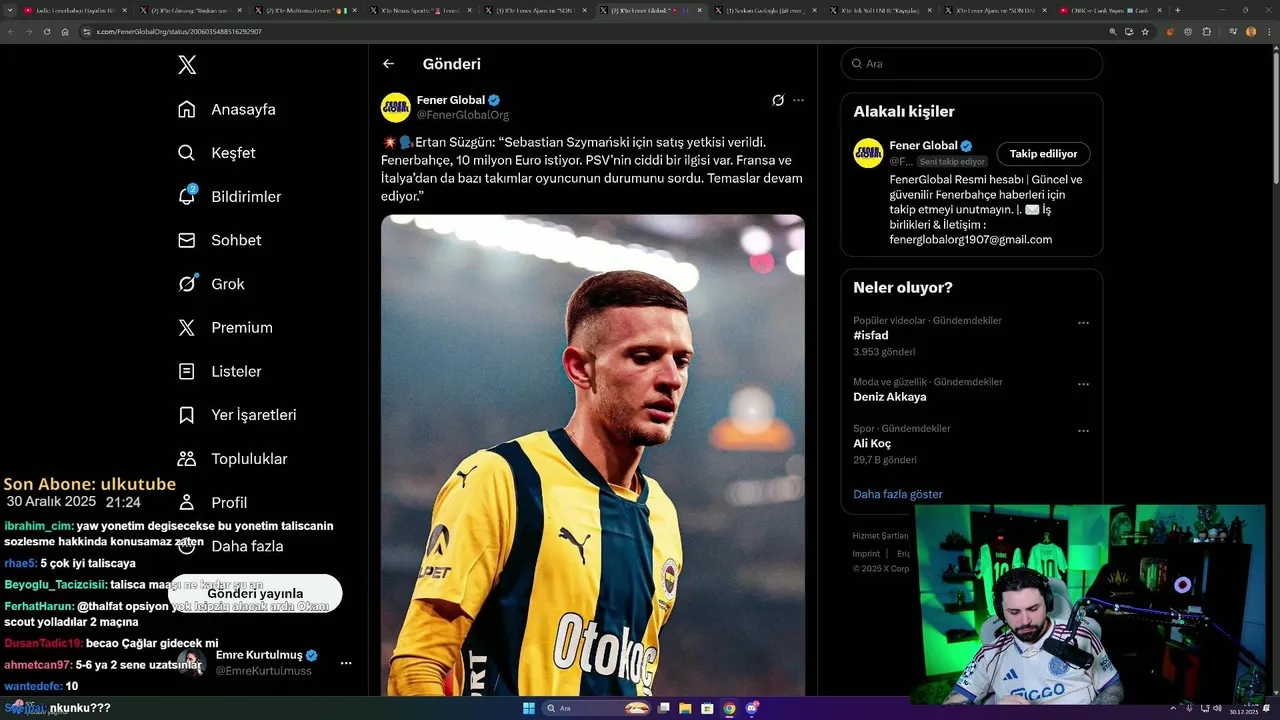Open the Ali Koç trending topic
The width and height of the screenshot is (1280, 720).
(872, 443)
